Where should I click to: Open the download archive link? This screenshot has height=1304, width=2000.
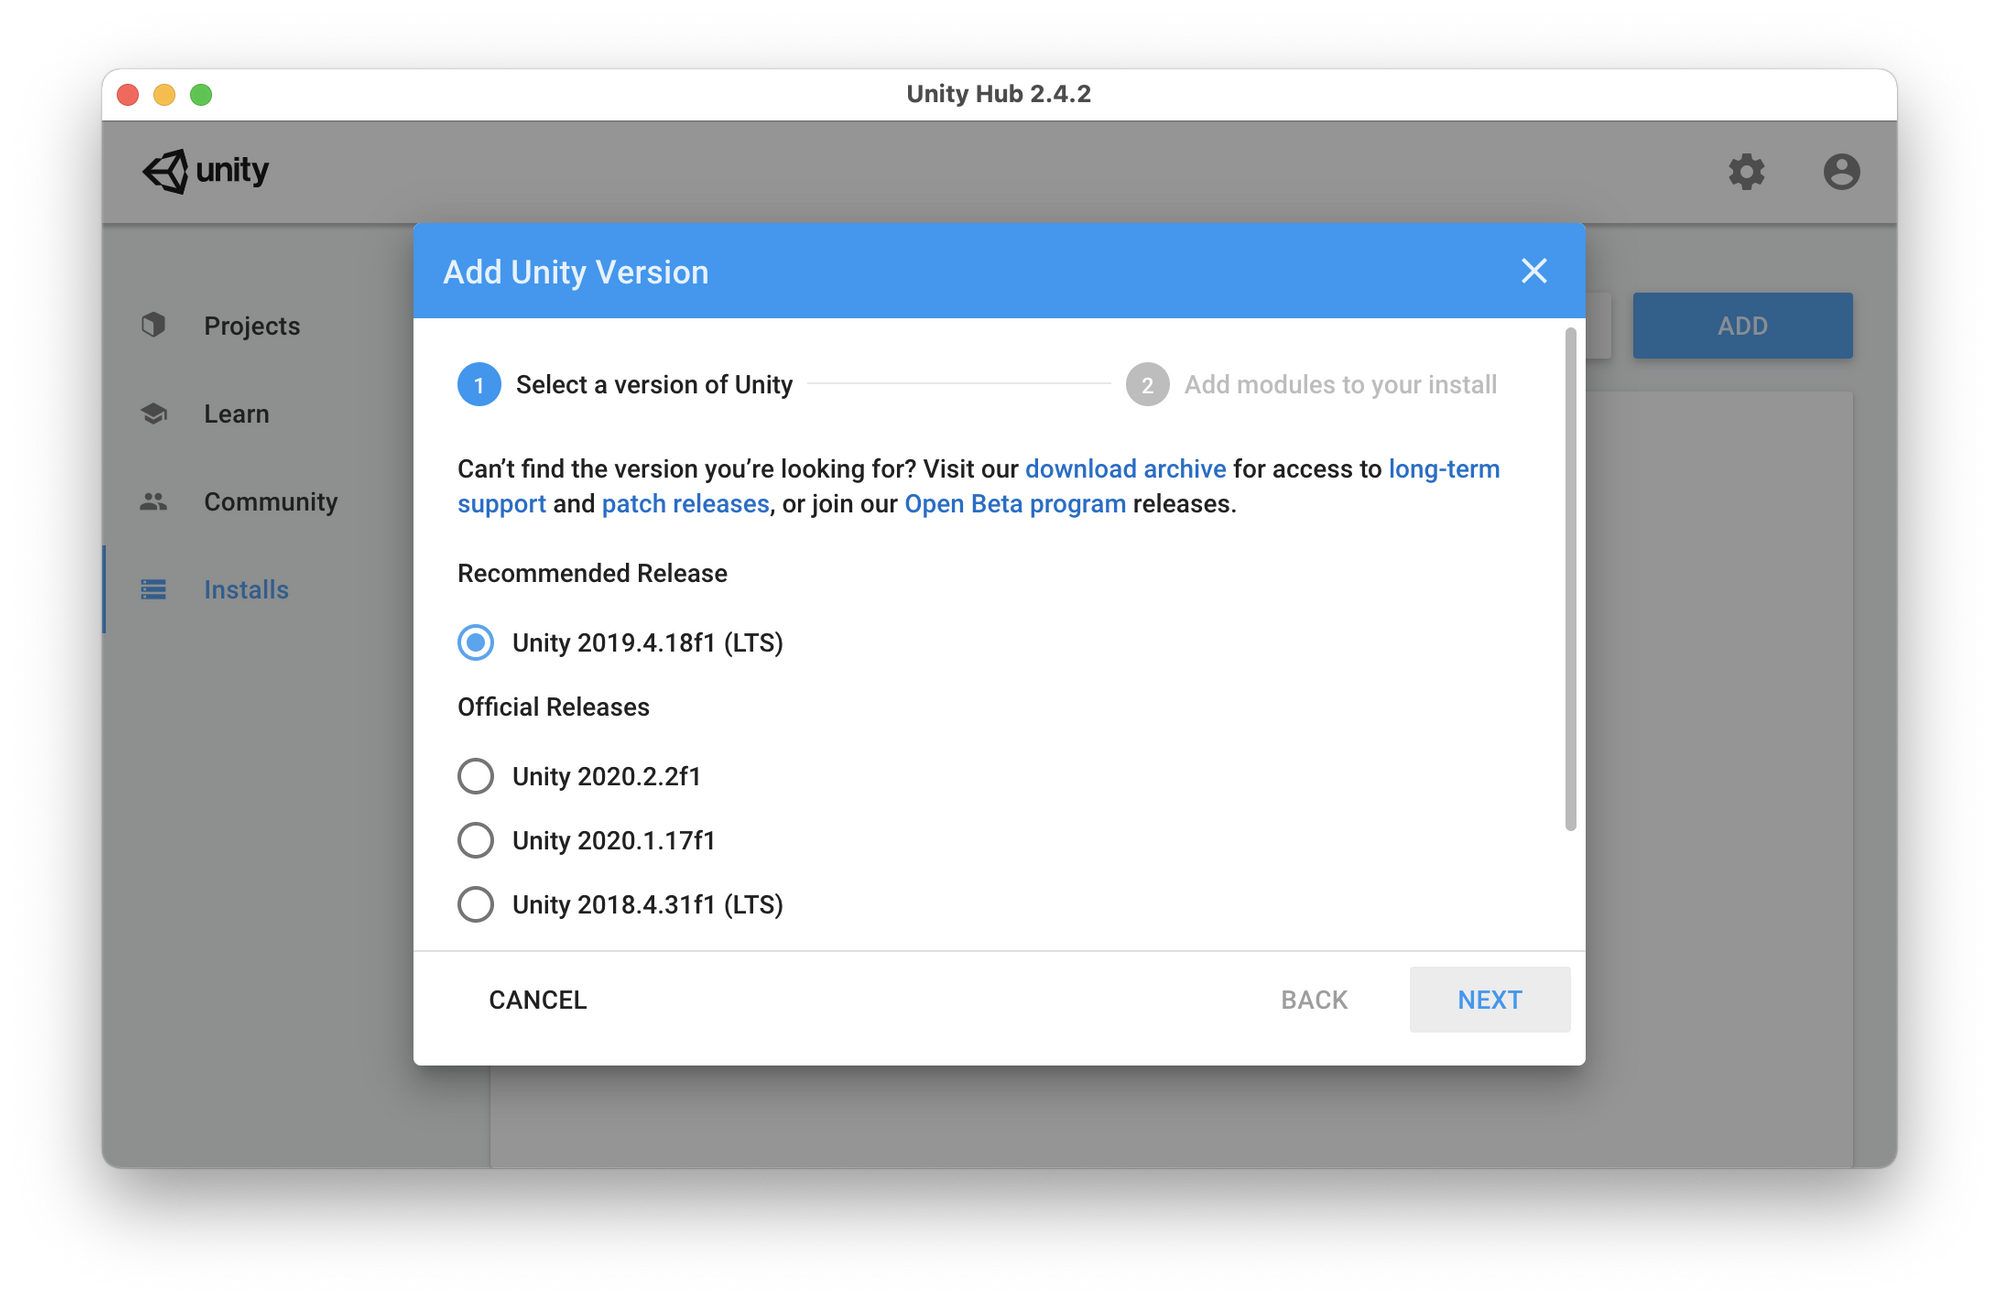1125,469
